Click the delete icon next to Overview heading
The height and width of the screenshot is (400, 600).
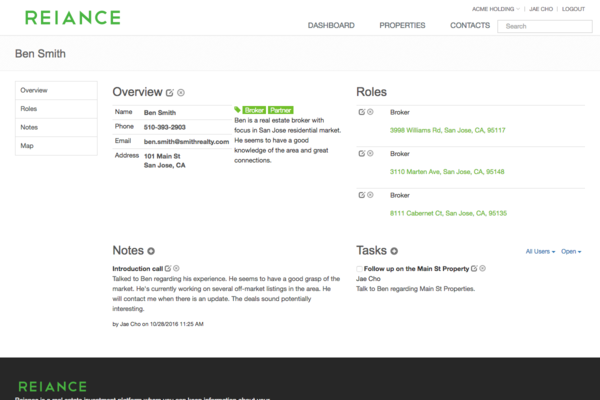[181, 92]
